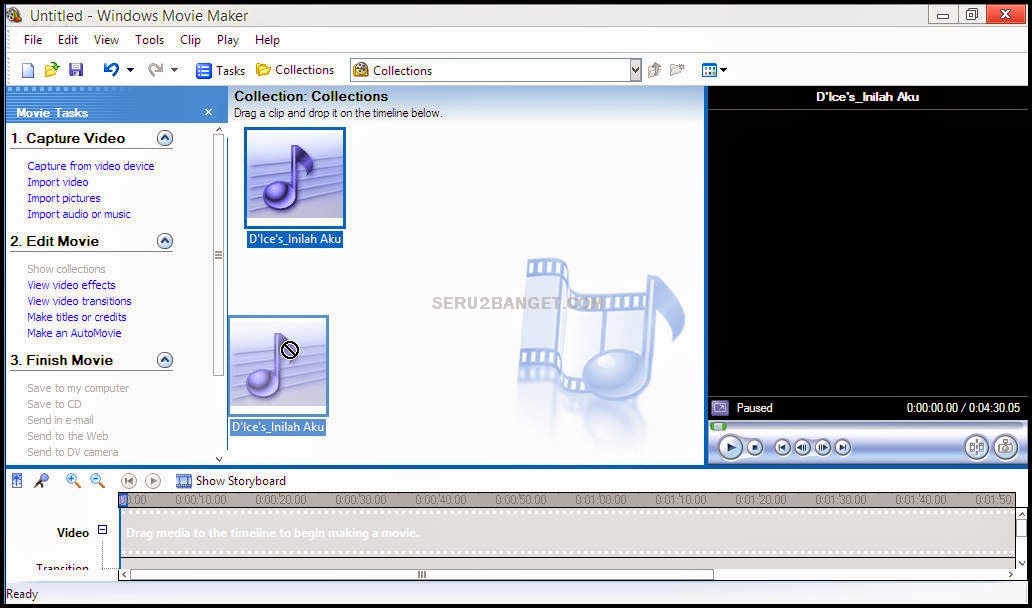Image resolution: width=1032 pixels, height=608 pixels.
Task: Click Make an AutoMovie link
Action: [74, 333]
